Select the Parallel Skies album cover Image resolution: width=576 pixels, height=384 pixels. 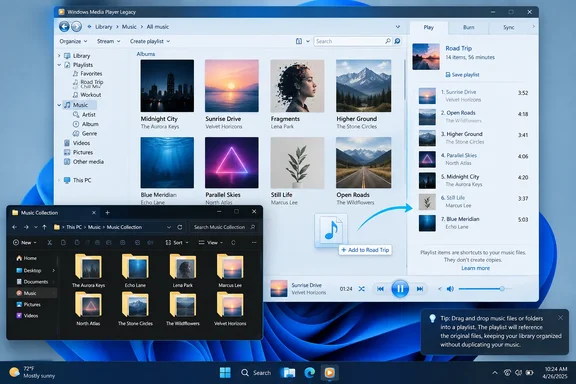click(x=232, y=162)
